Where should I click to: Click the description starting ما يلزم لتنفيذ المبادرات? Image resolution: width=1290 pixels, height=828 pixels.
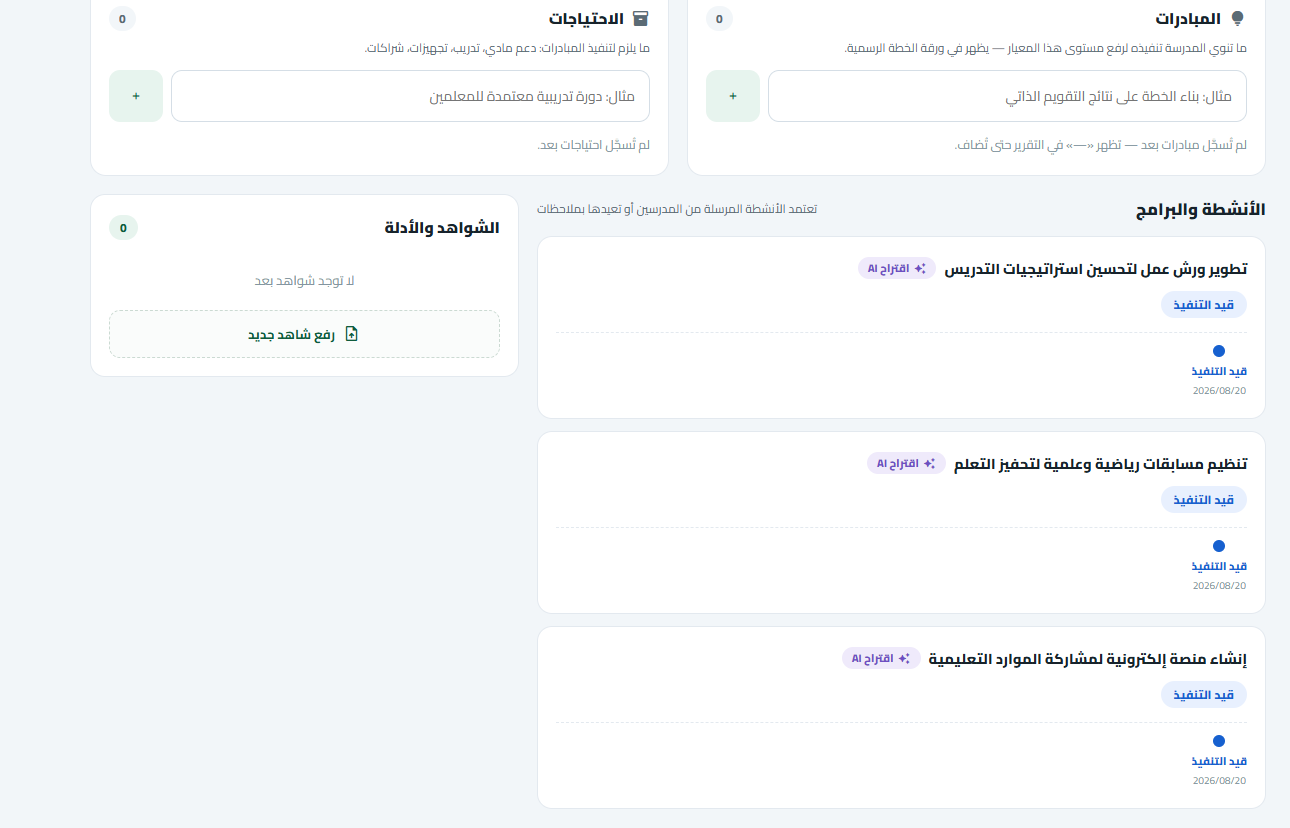(x=507, y=48)
